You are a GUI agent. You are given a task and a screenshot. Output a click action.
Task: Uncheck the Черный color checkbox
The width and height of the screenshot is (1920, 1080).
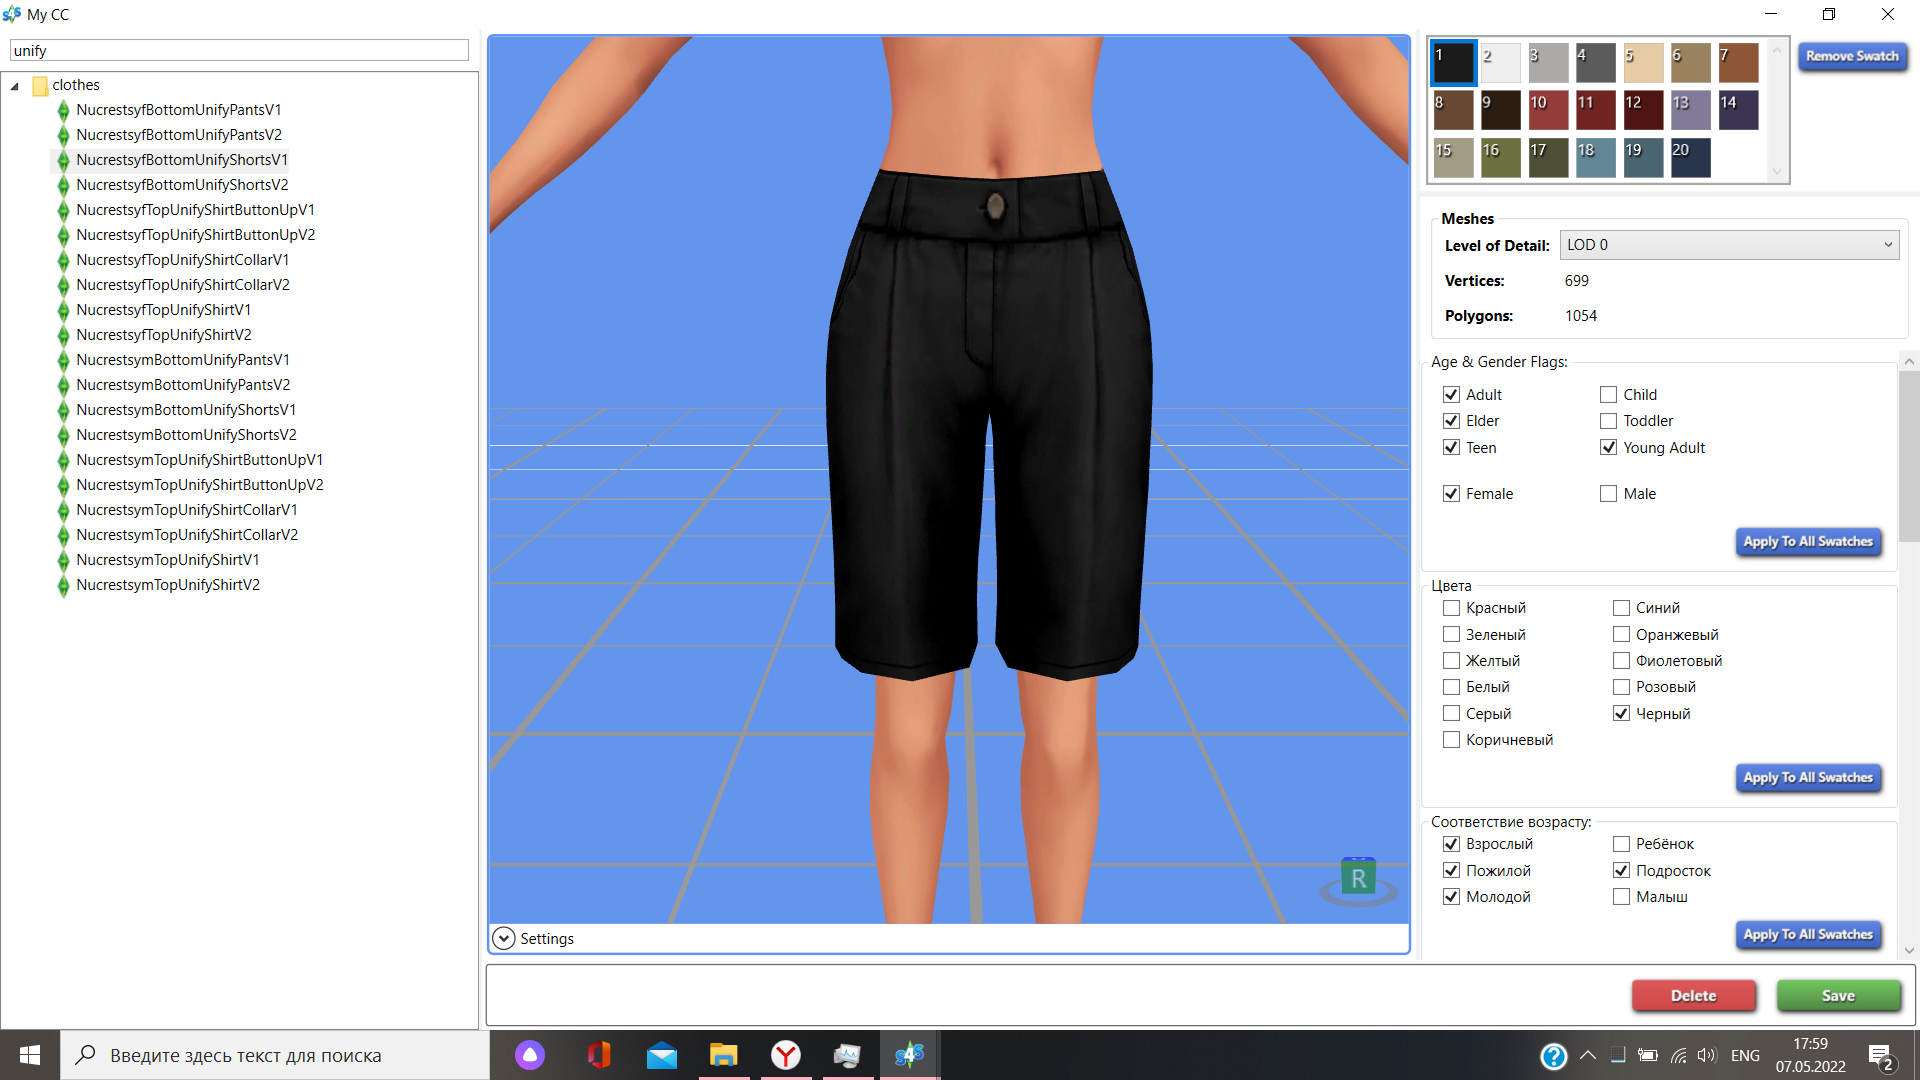point(1621,714)
